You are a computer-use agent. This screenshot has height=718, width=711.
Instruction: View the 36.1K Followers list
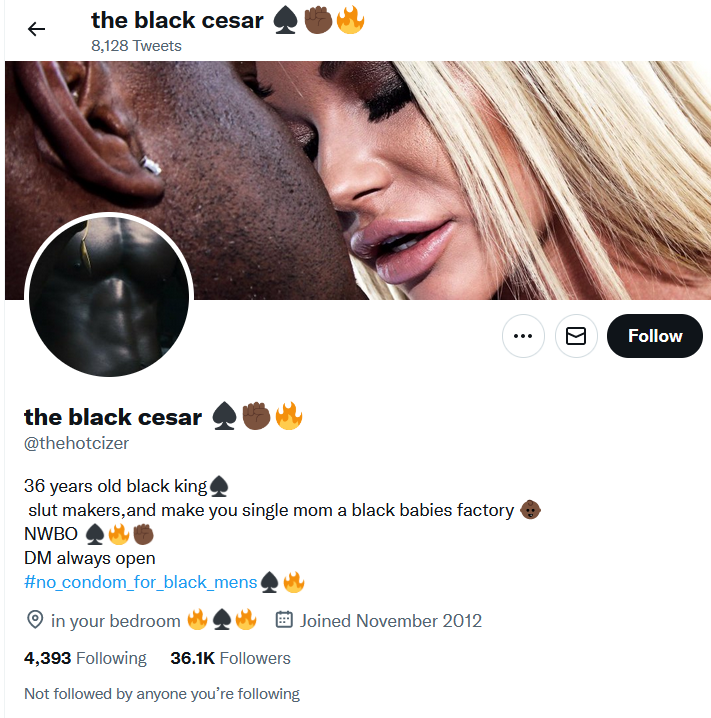pyautogui.click(x=230, y=658)
